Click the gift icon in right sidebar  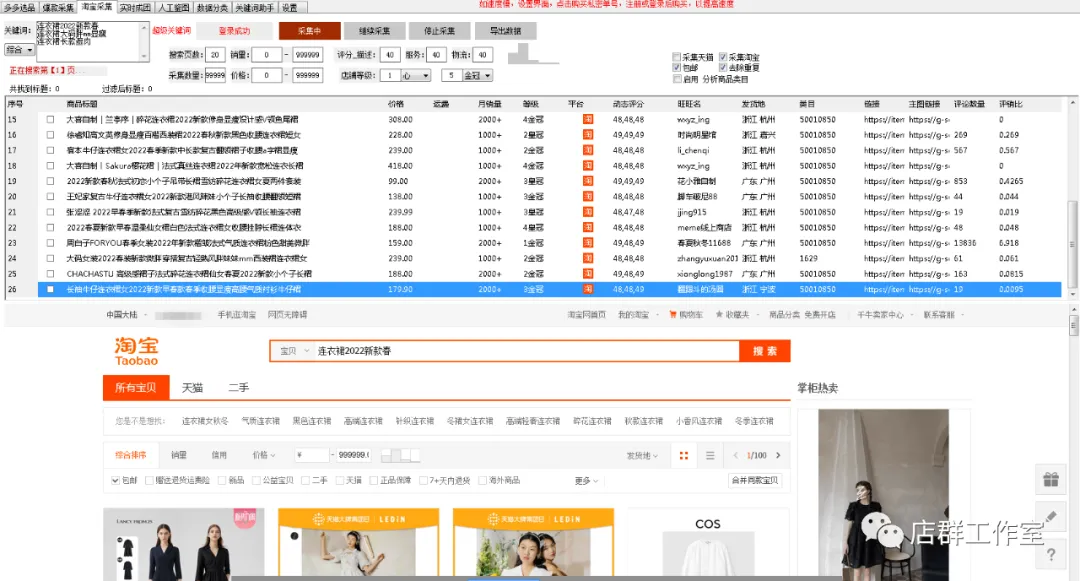point(1050,479)
